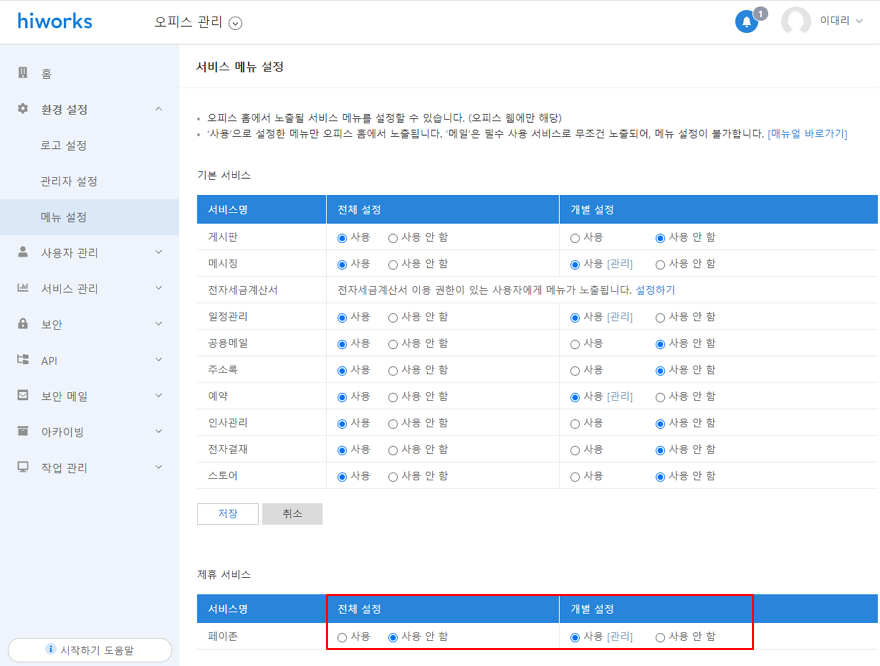Expand the 보안 chevron

click(159, 324)
